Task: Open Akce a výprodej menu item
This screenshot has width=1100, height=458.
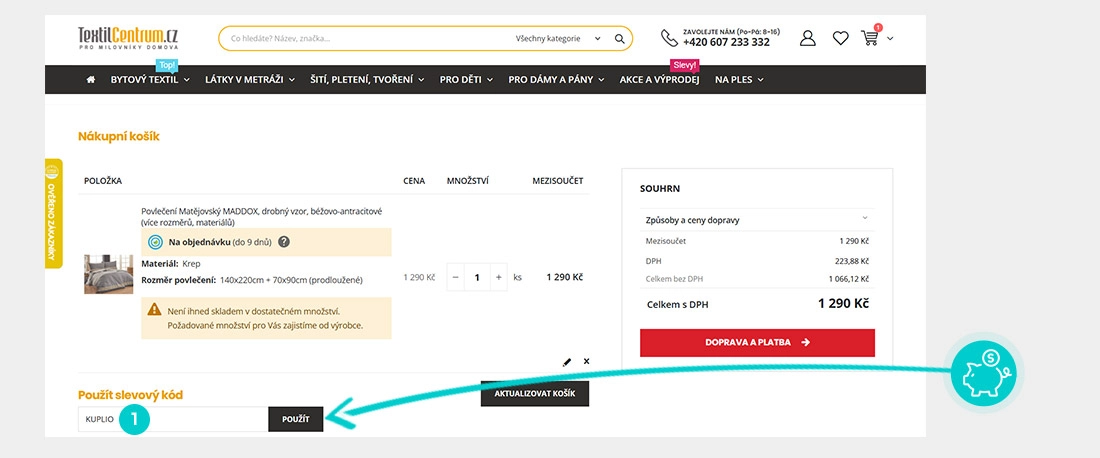Action: [659, 79]
